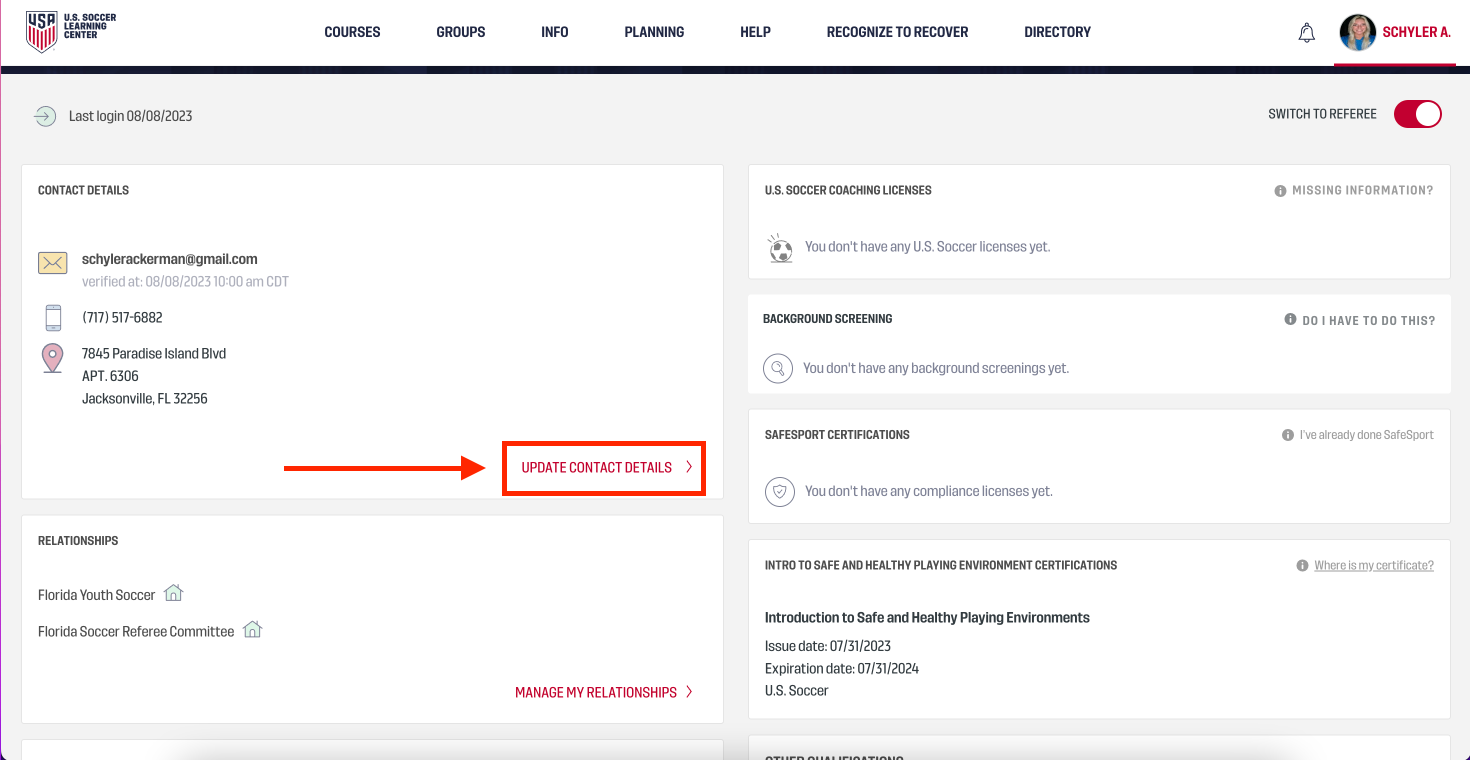Toggle the Switch to Referee switch
This screenshot has height=760, width=1470.
pos(1418,114)
